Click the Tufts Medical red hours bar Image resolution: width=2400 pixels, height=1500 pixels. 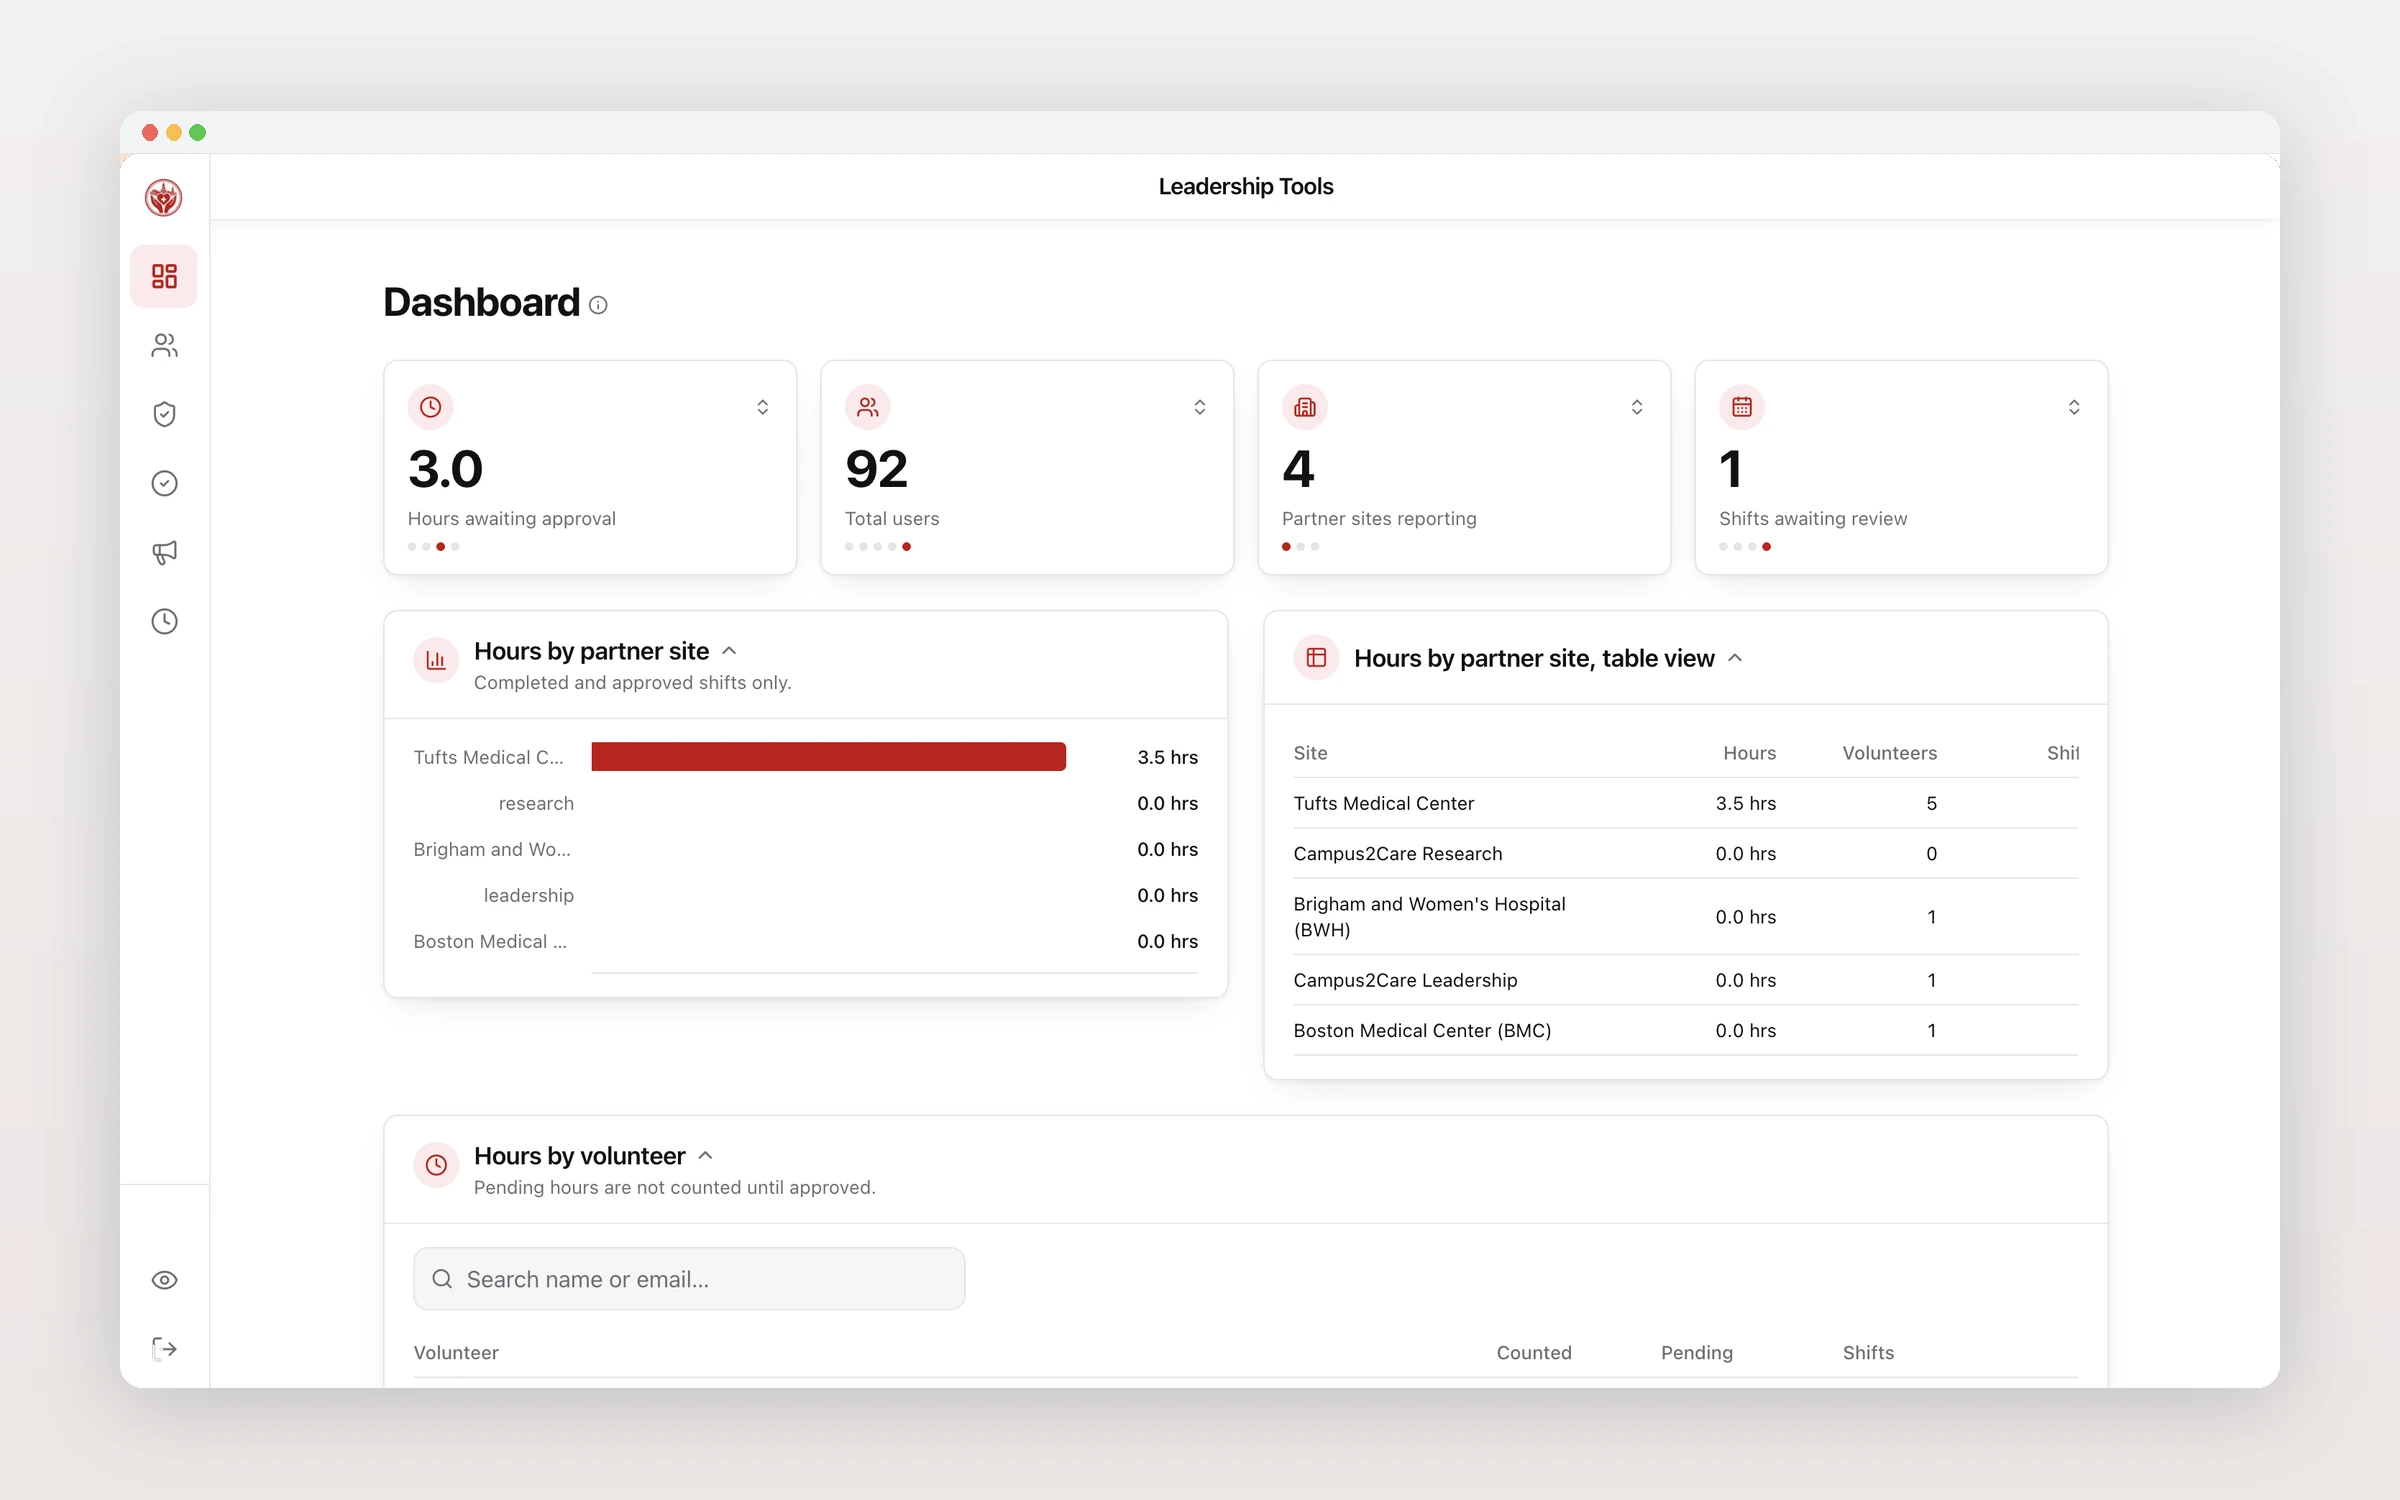click(x=828, y=757)
